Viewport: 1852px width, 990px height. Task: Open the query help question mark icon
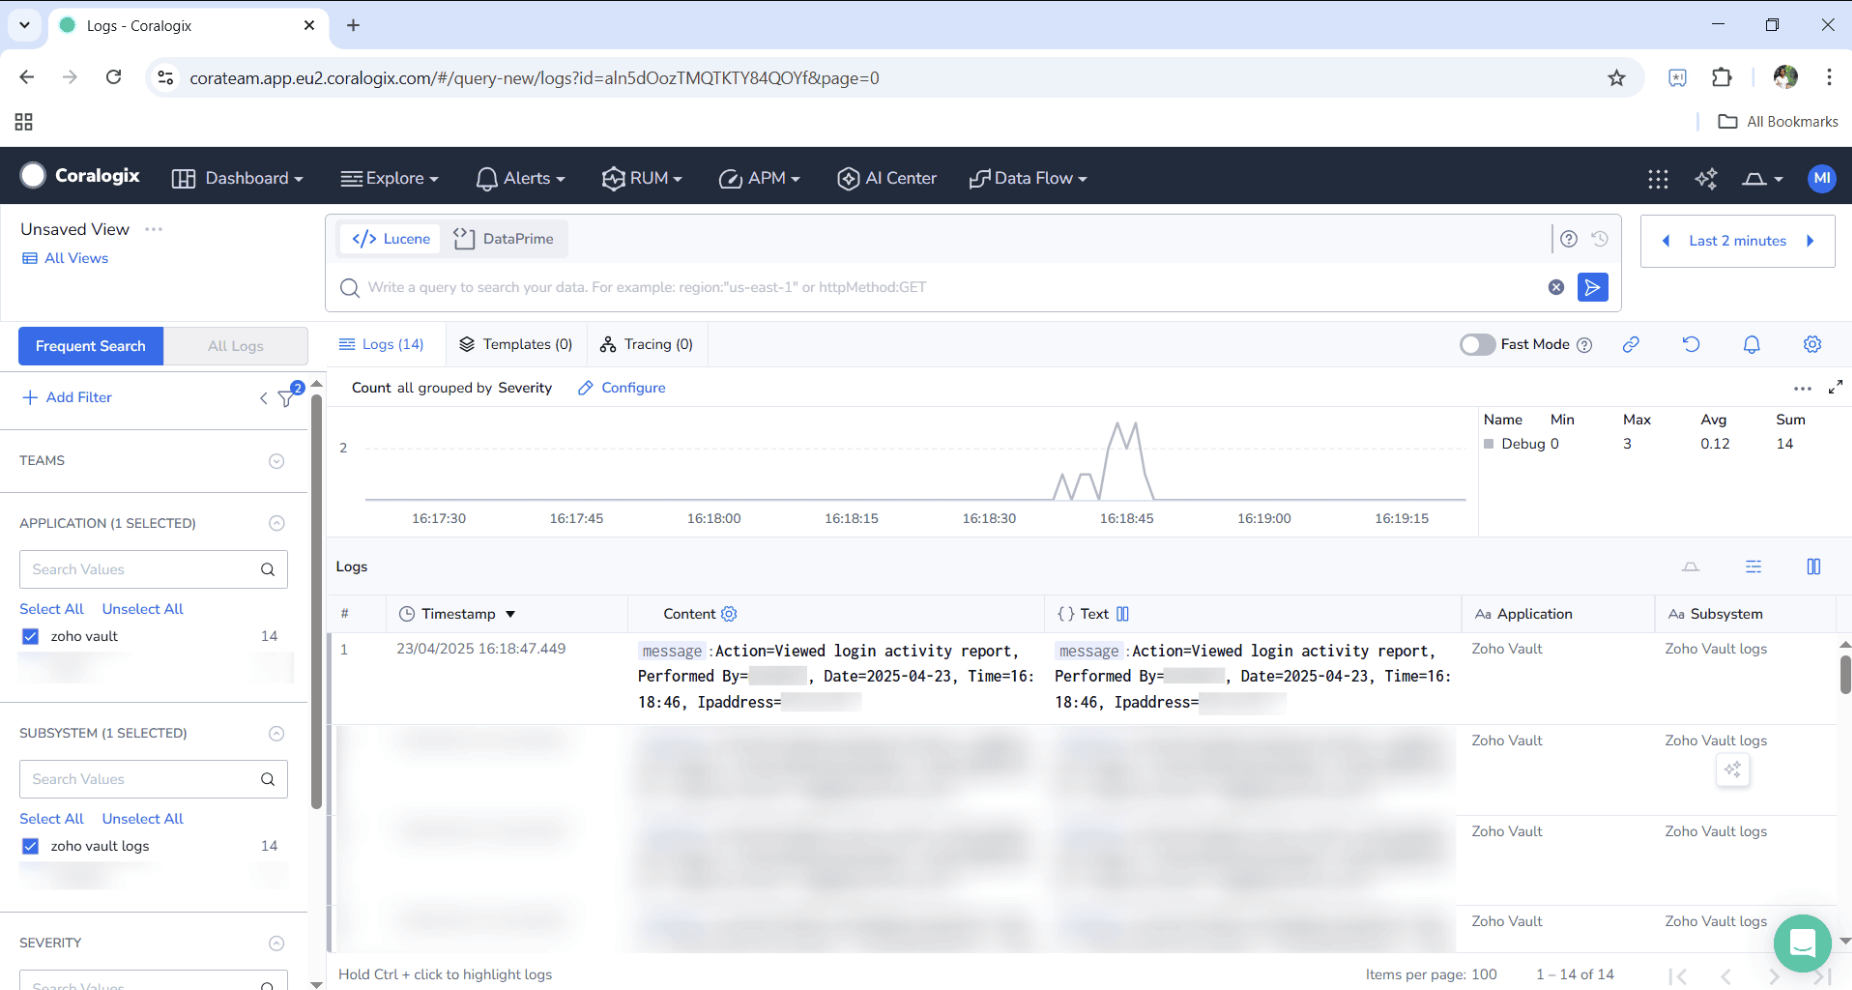1569,239
